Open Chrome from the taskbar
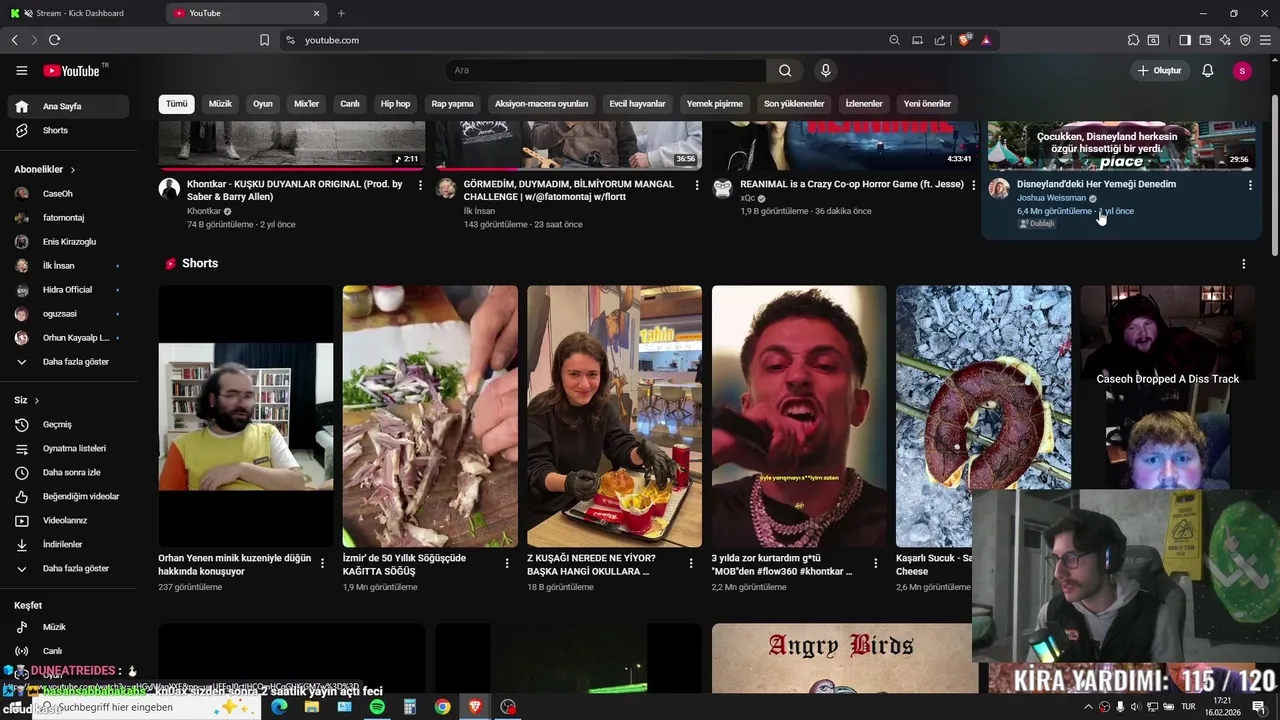Screen dimensions: 1280x720 click(x=442, y=707)
